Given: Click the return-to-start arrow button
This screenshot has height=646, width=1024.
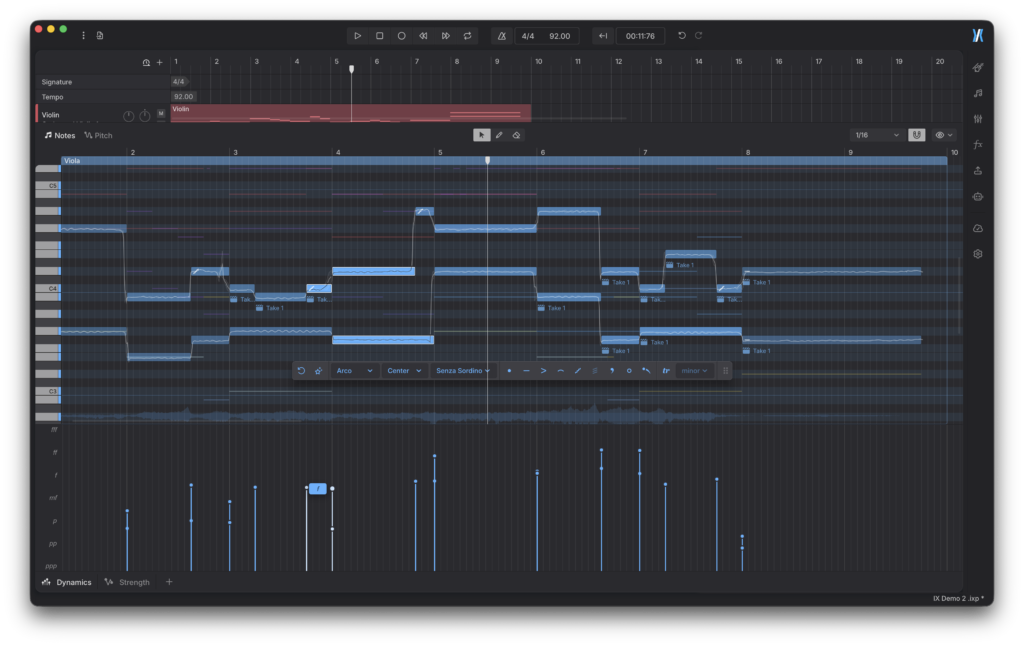Looking at the screenshot, I should tap(603, 36).
